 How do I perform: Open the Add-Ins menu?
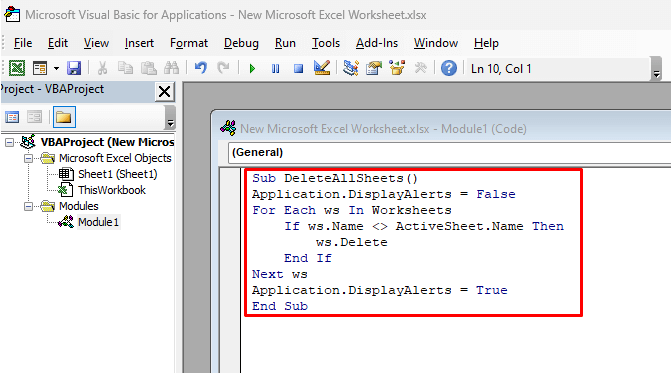377,43
